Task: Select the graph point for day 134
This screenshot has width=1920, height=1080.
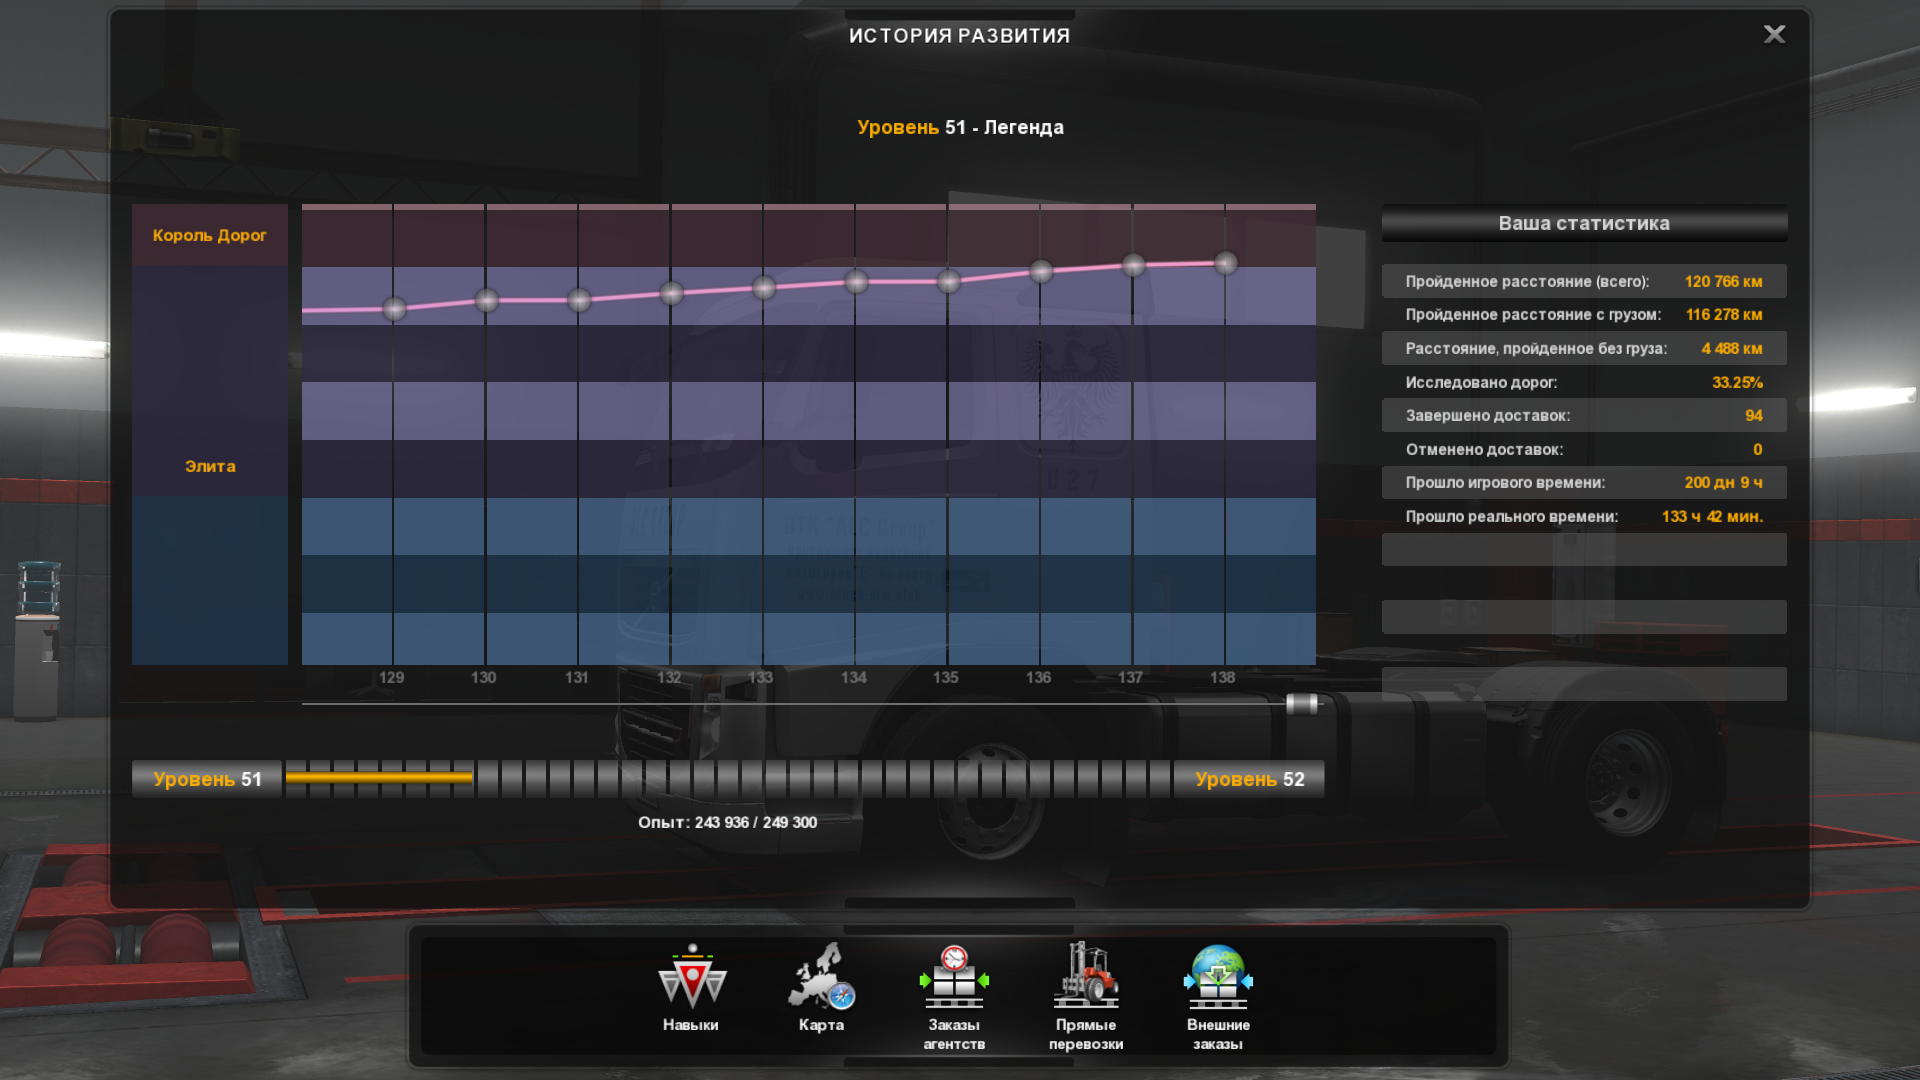Action: pos(856,282)
